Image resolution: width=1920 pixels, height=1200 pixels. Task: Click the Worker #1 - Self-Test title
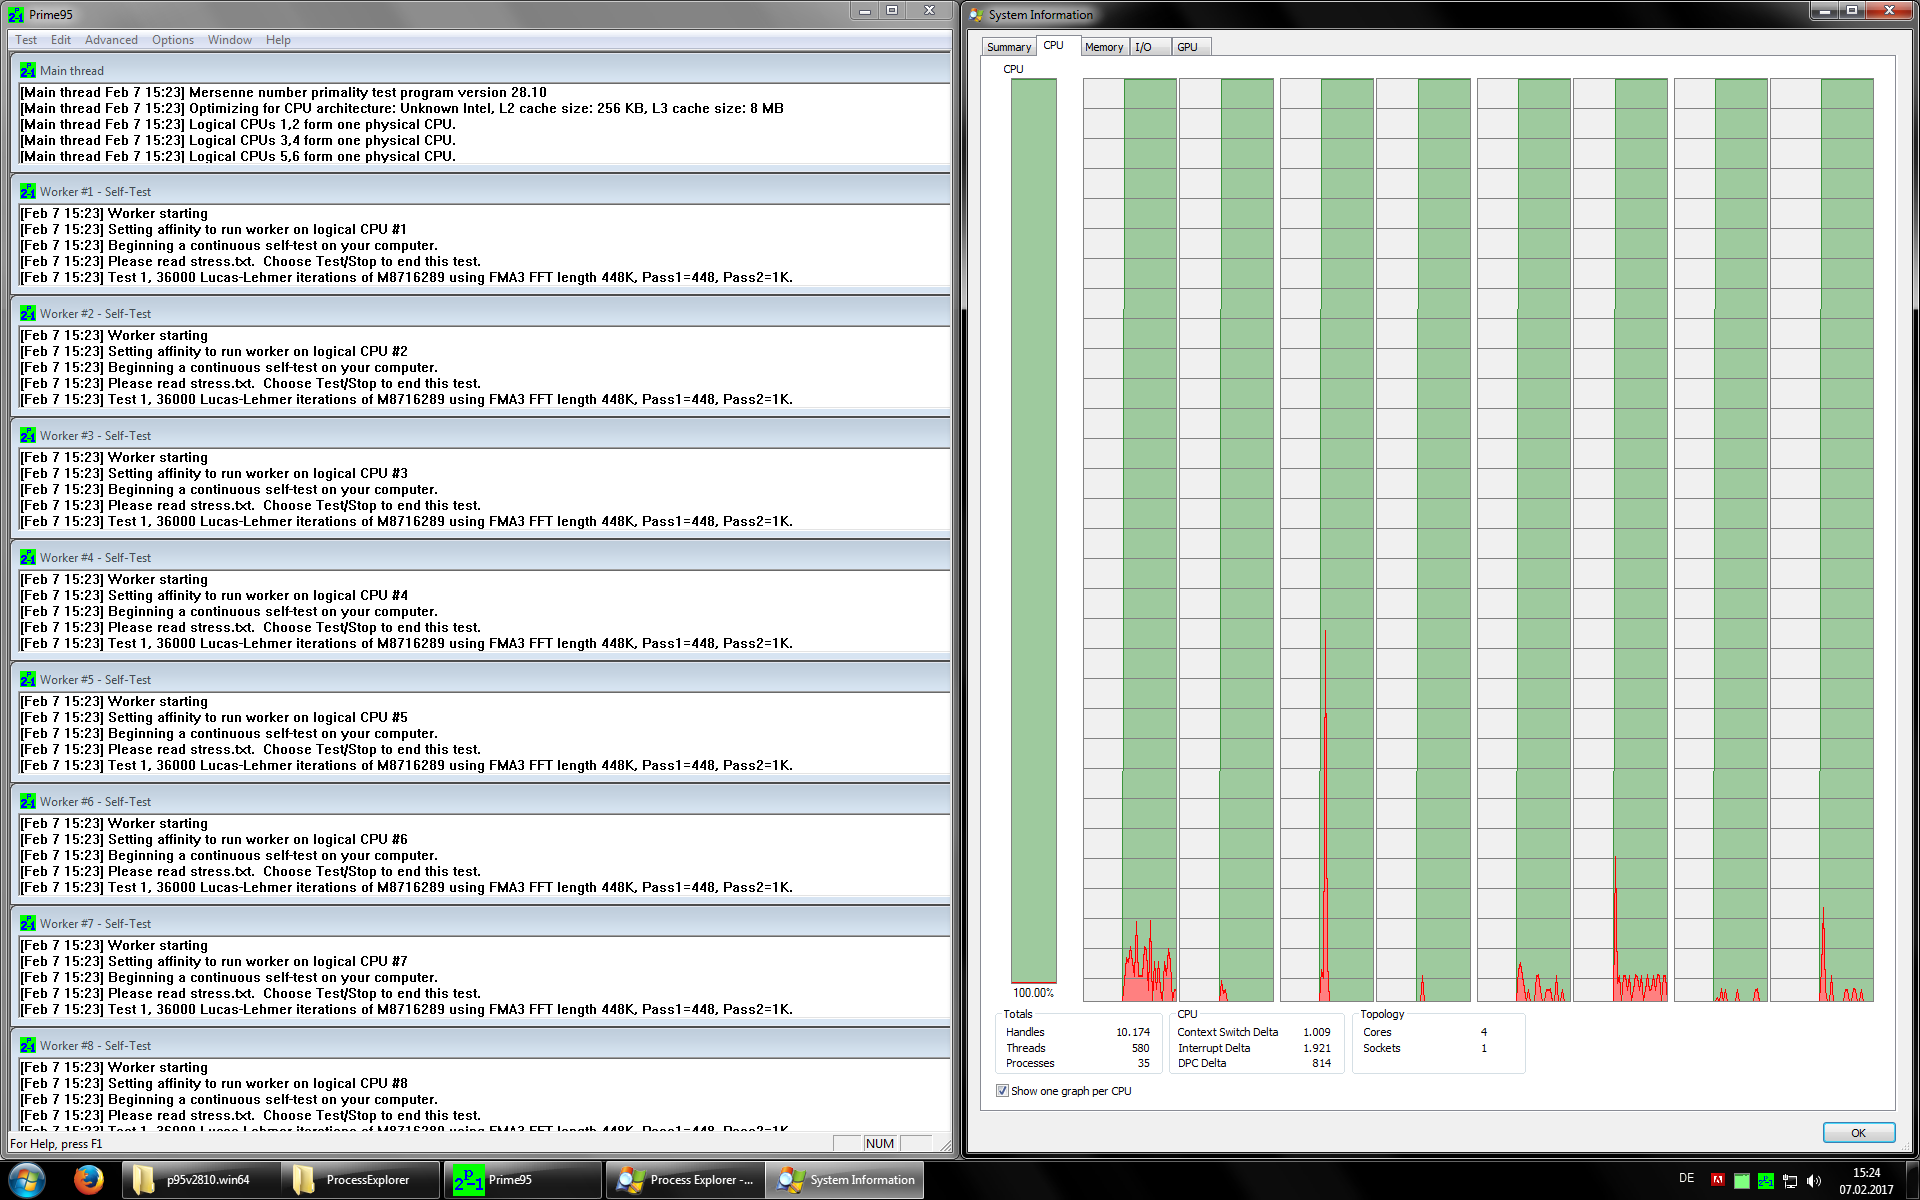click(x=95, y=192)
